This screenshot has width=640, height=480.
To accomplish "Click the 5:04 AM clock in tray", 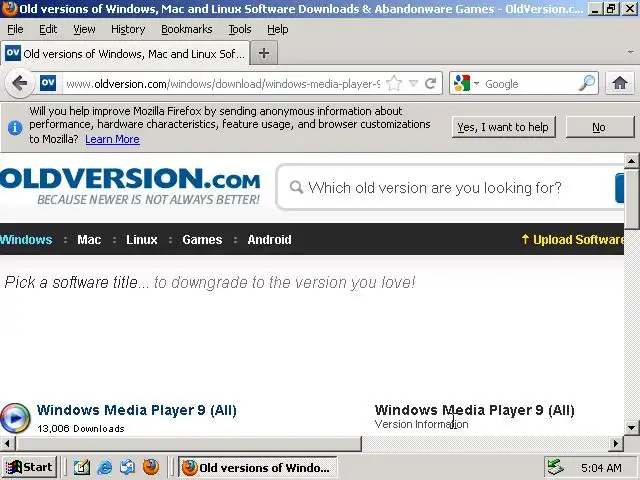I will [x=601, y=468].
